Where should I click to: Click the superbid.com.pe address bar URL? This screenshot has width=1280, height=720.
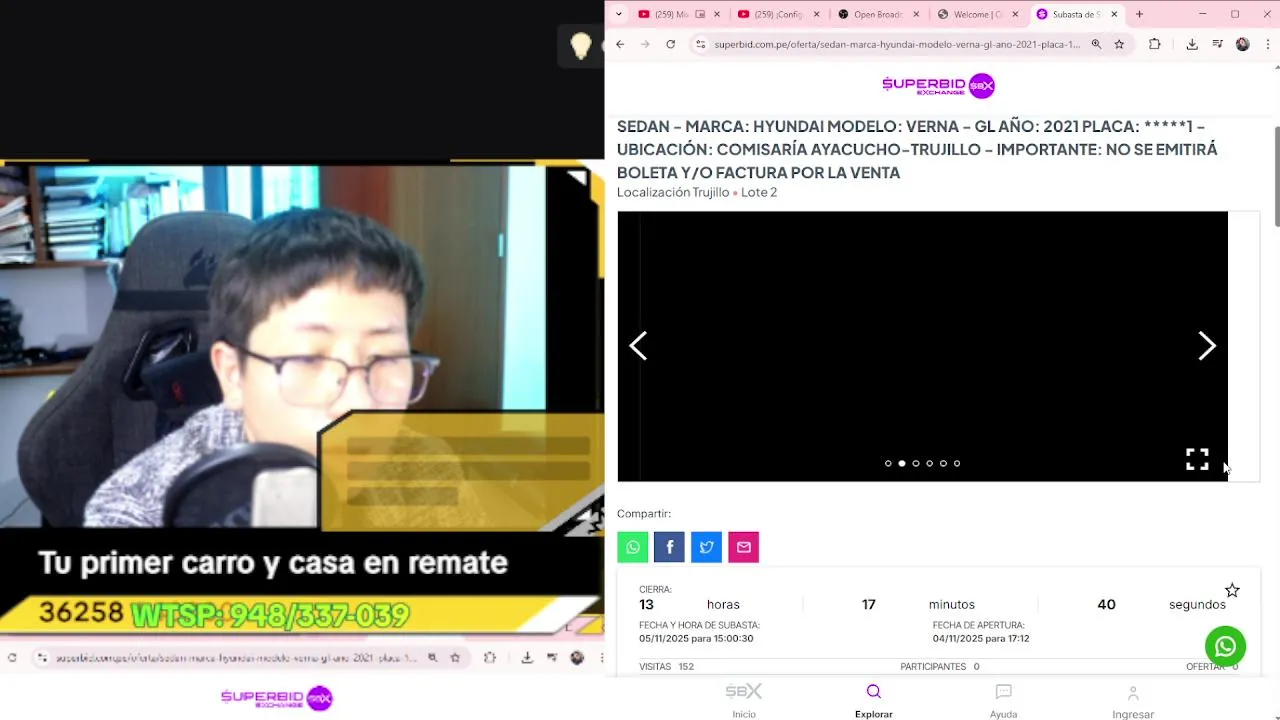tap(897, 44)
